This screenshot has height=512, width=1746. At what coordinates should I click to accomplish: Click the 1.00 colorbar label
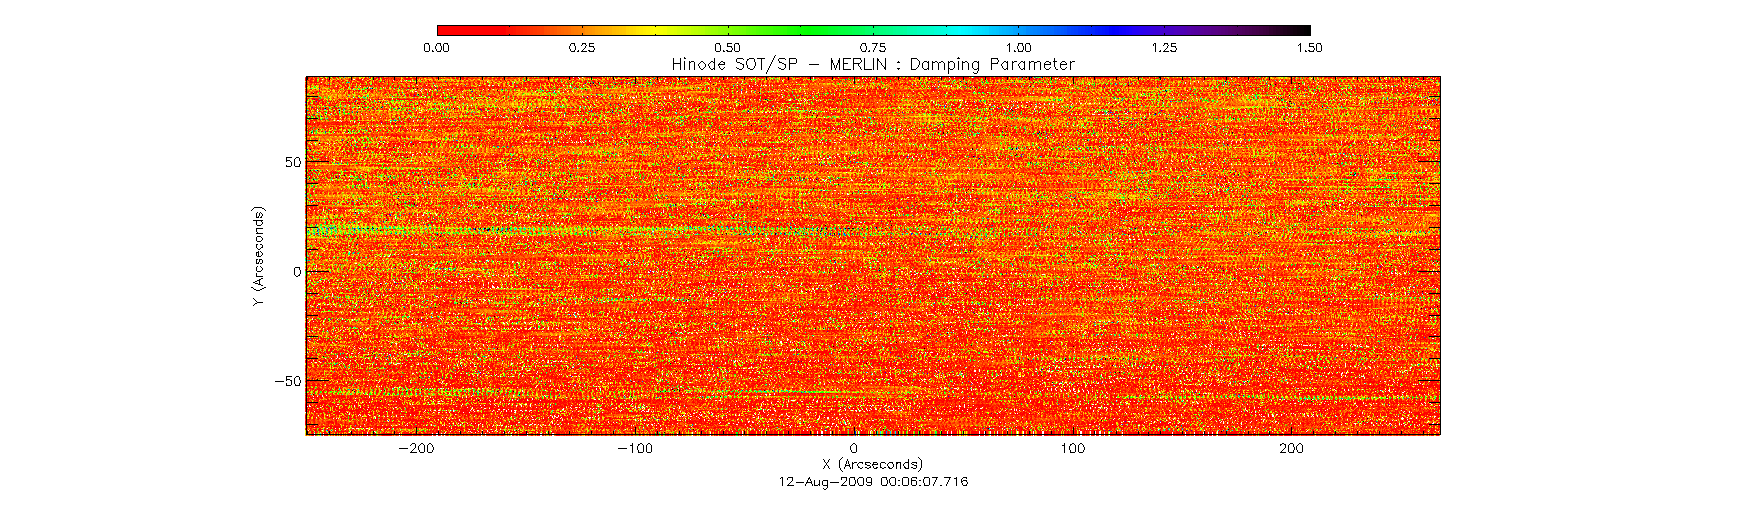(1018, 47)
